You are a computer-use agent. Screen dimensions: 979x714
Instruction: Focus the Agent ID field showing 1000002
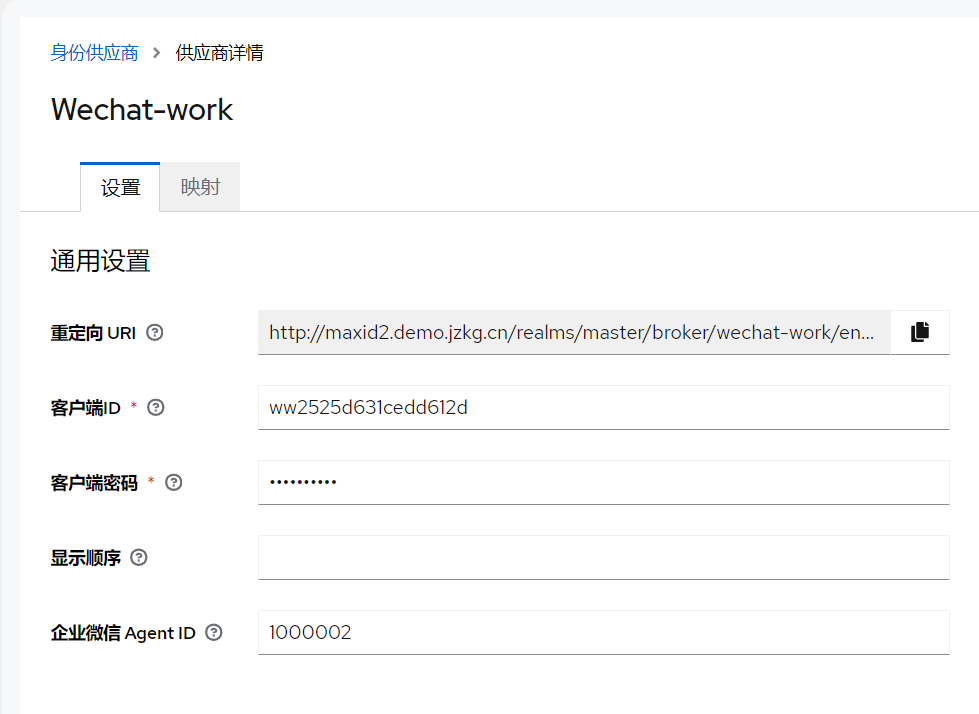tap(604, 632)
